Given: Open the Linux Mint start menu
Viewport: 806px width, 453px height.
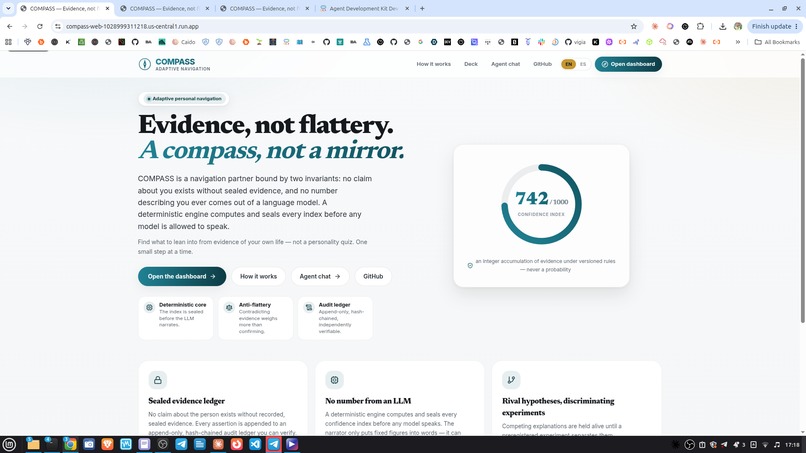Looking at the screenshot, I should point(9,444).
